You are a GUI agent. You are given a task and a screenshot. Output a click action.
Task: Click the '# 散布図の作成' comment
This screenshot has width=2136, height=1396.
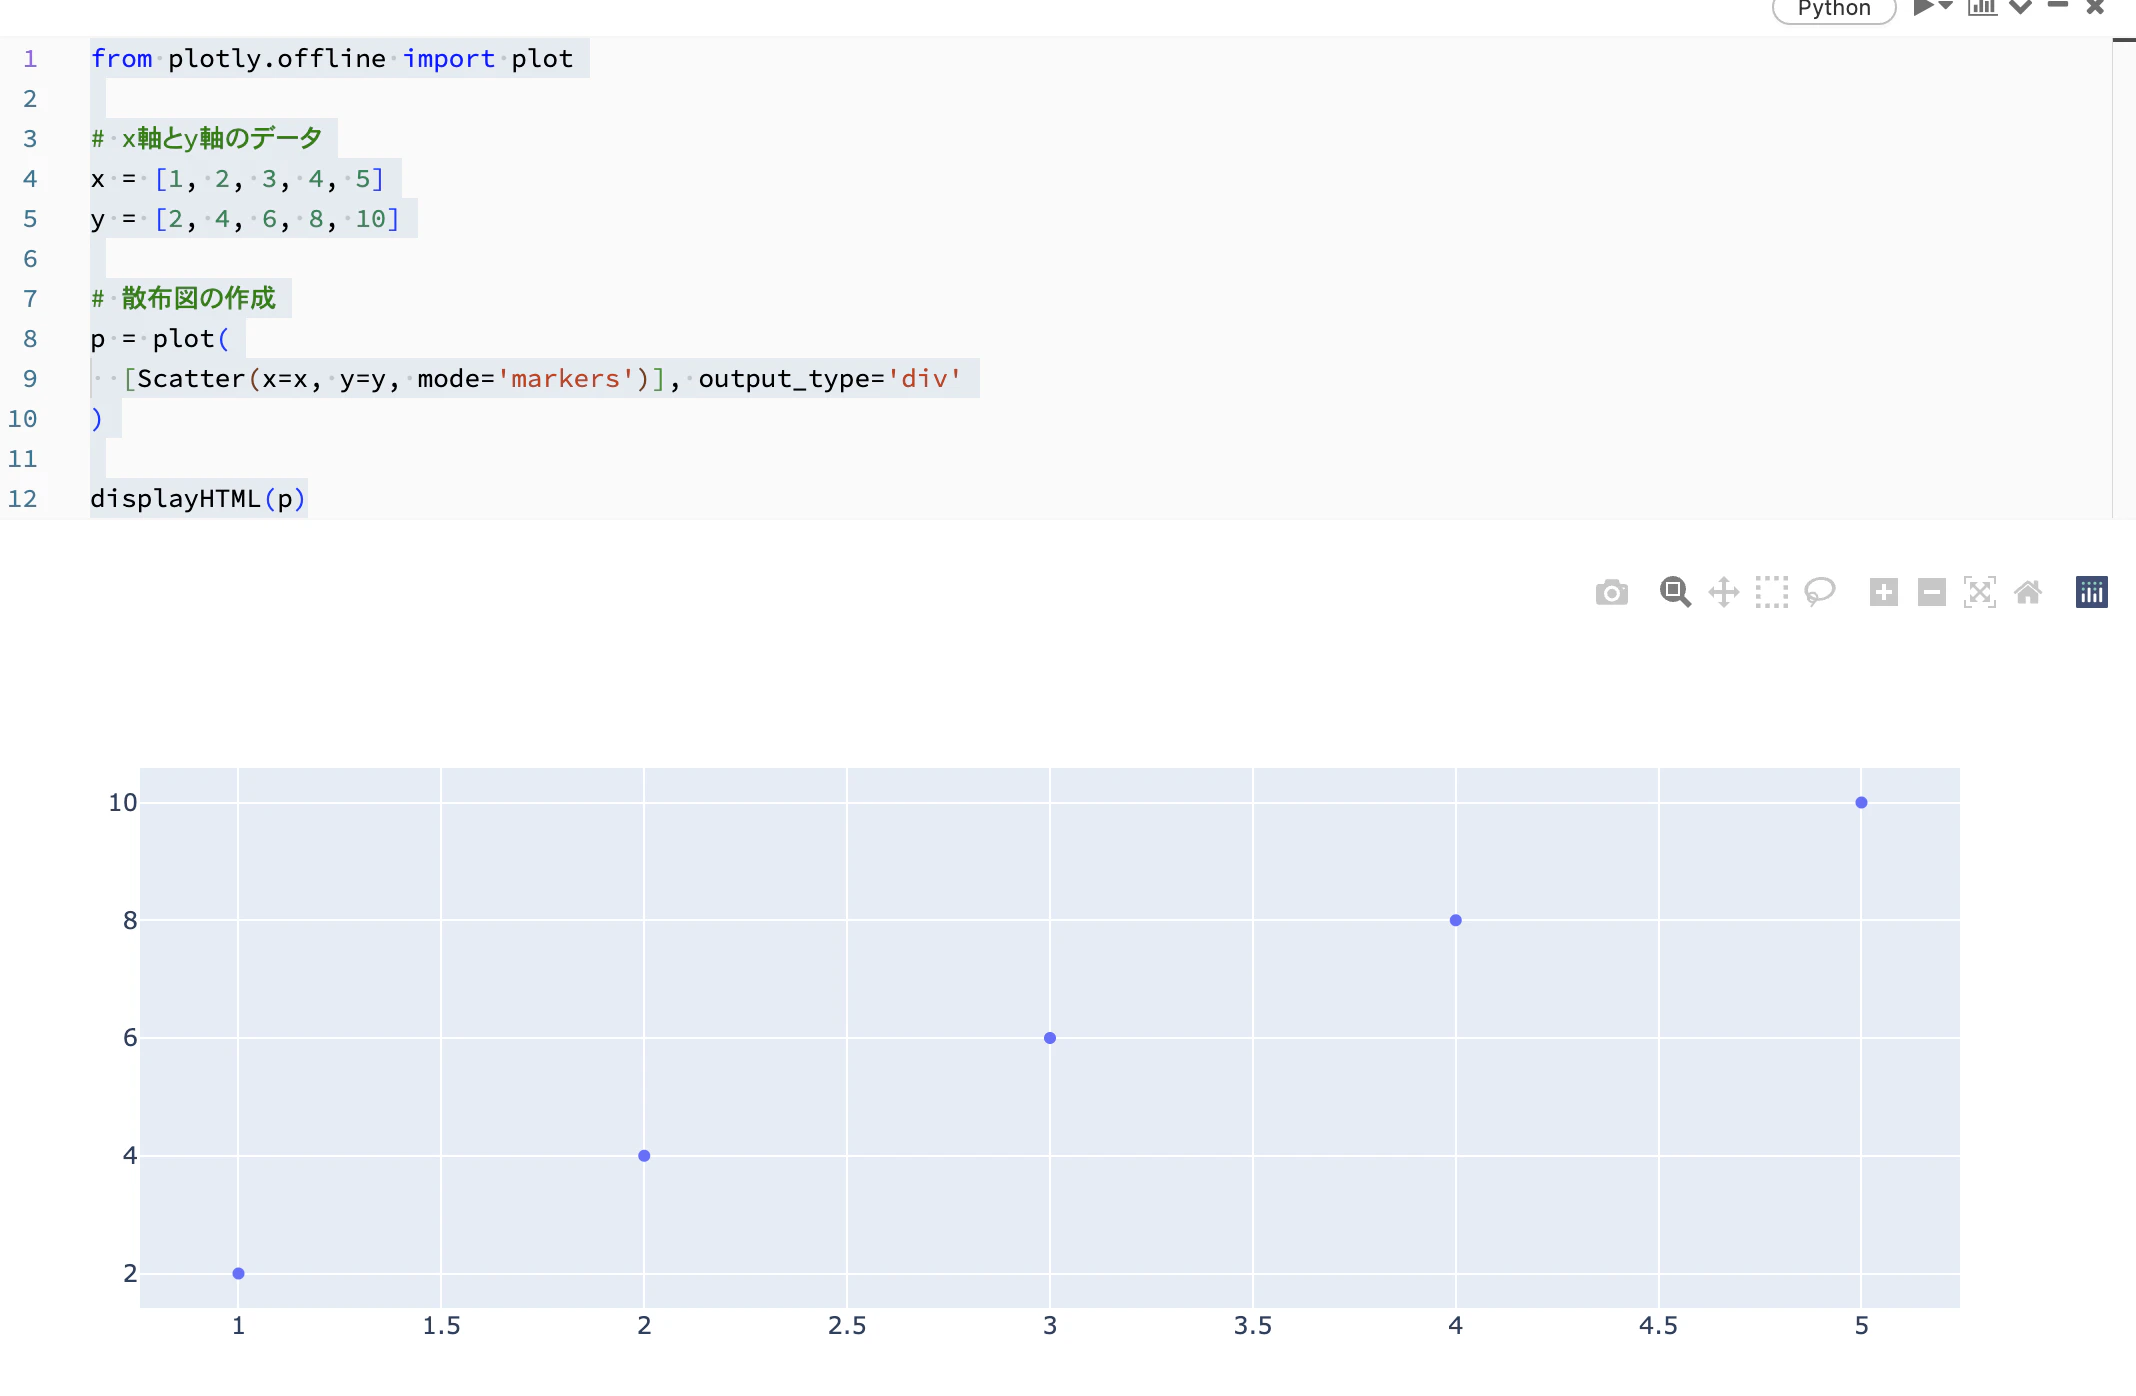(x=183, y=298)
